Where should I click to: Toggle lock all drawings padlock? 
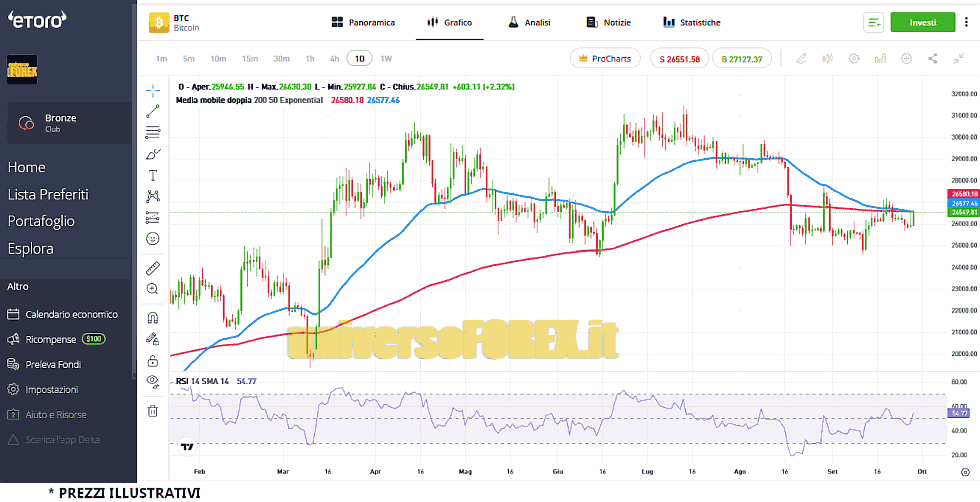pos(153,360)
